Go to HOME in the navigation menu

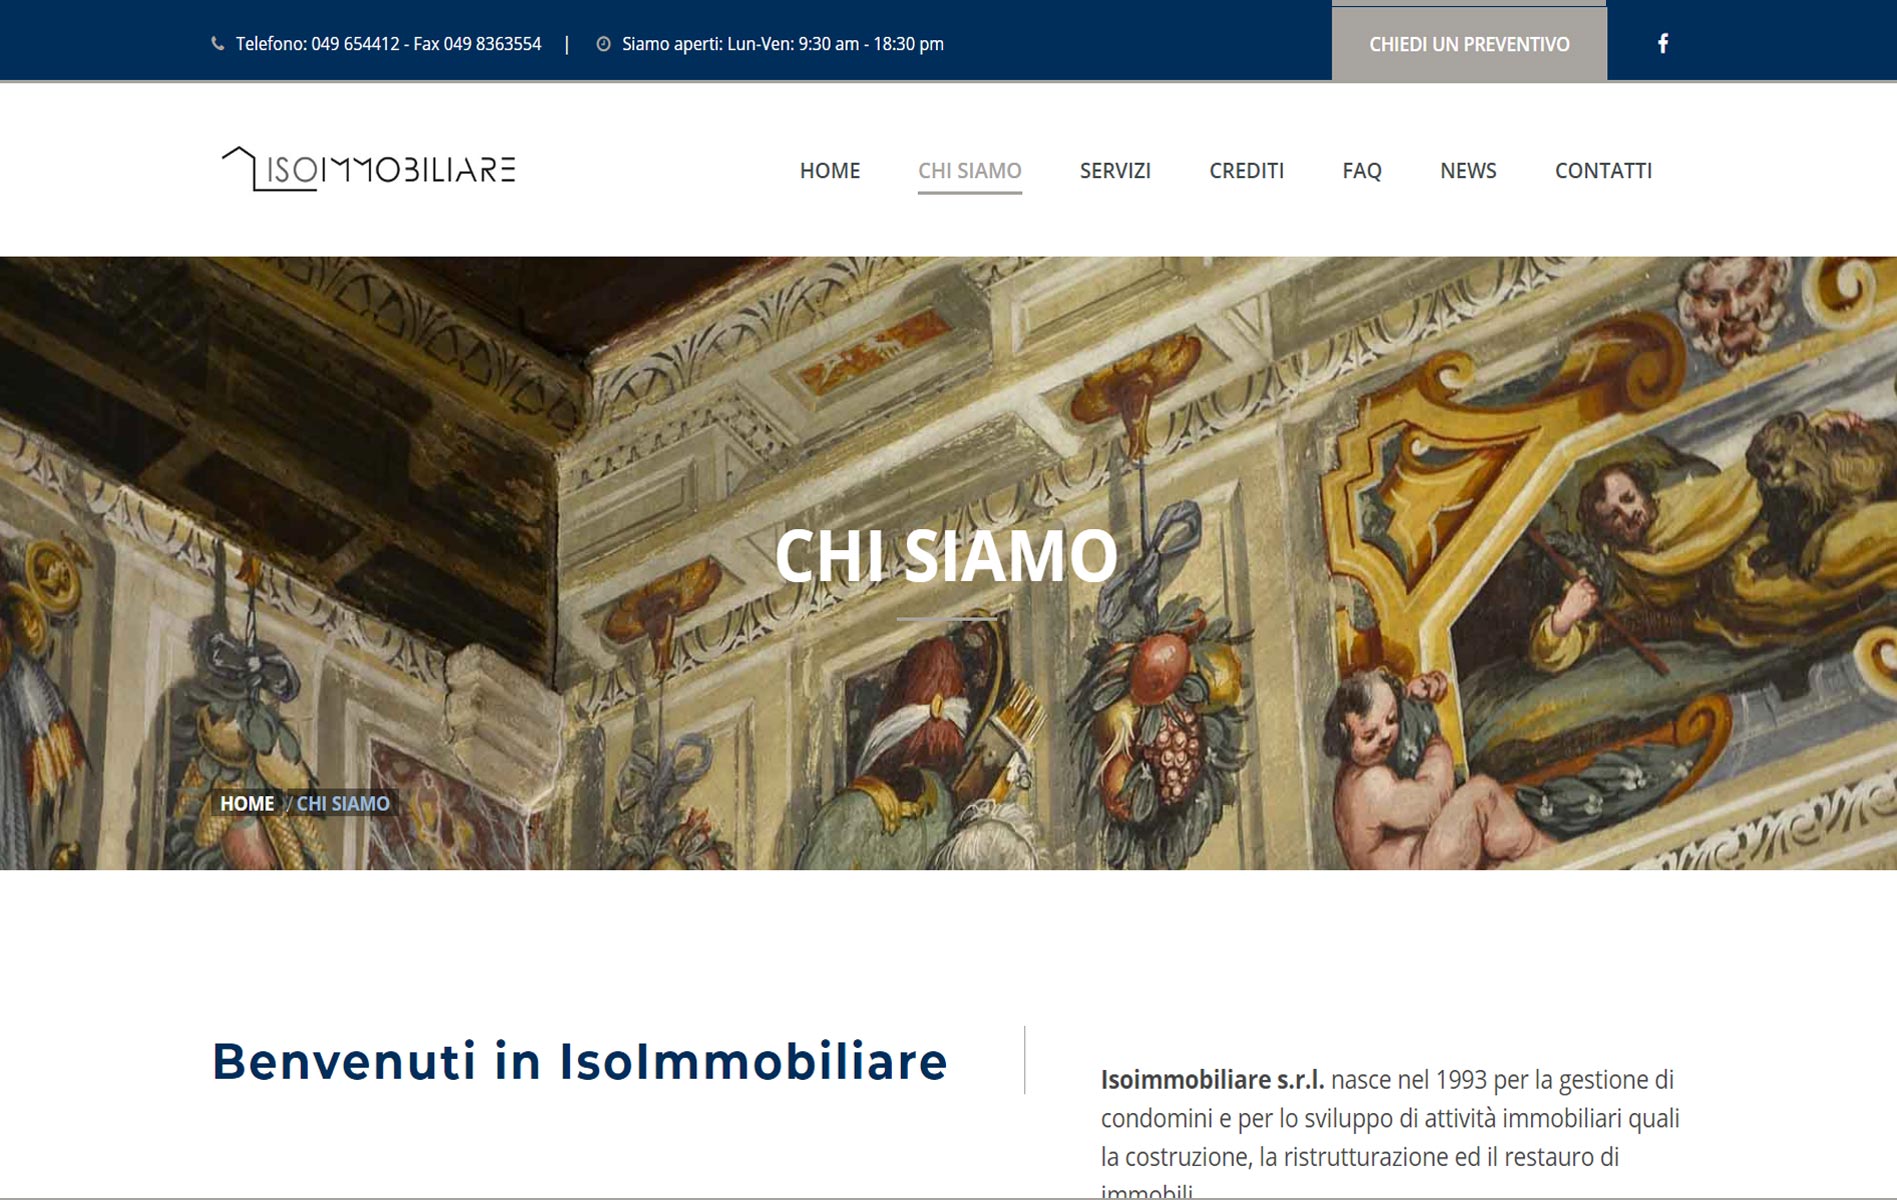(x=830, y=171)
